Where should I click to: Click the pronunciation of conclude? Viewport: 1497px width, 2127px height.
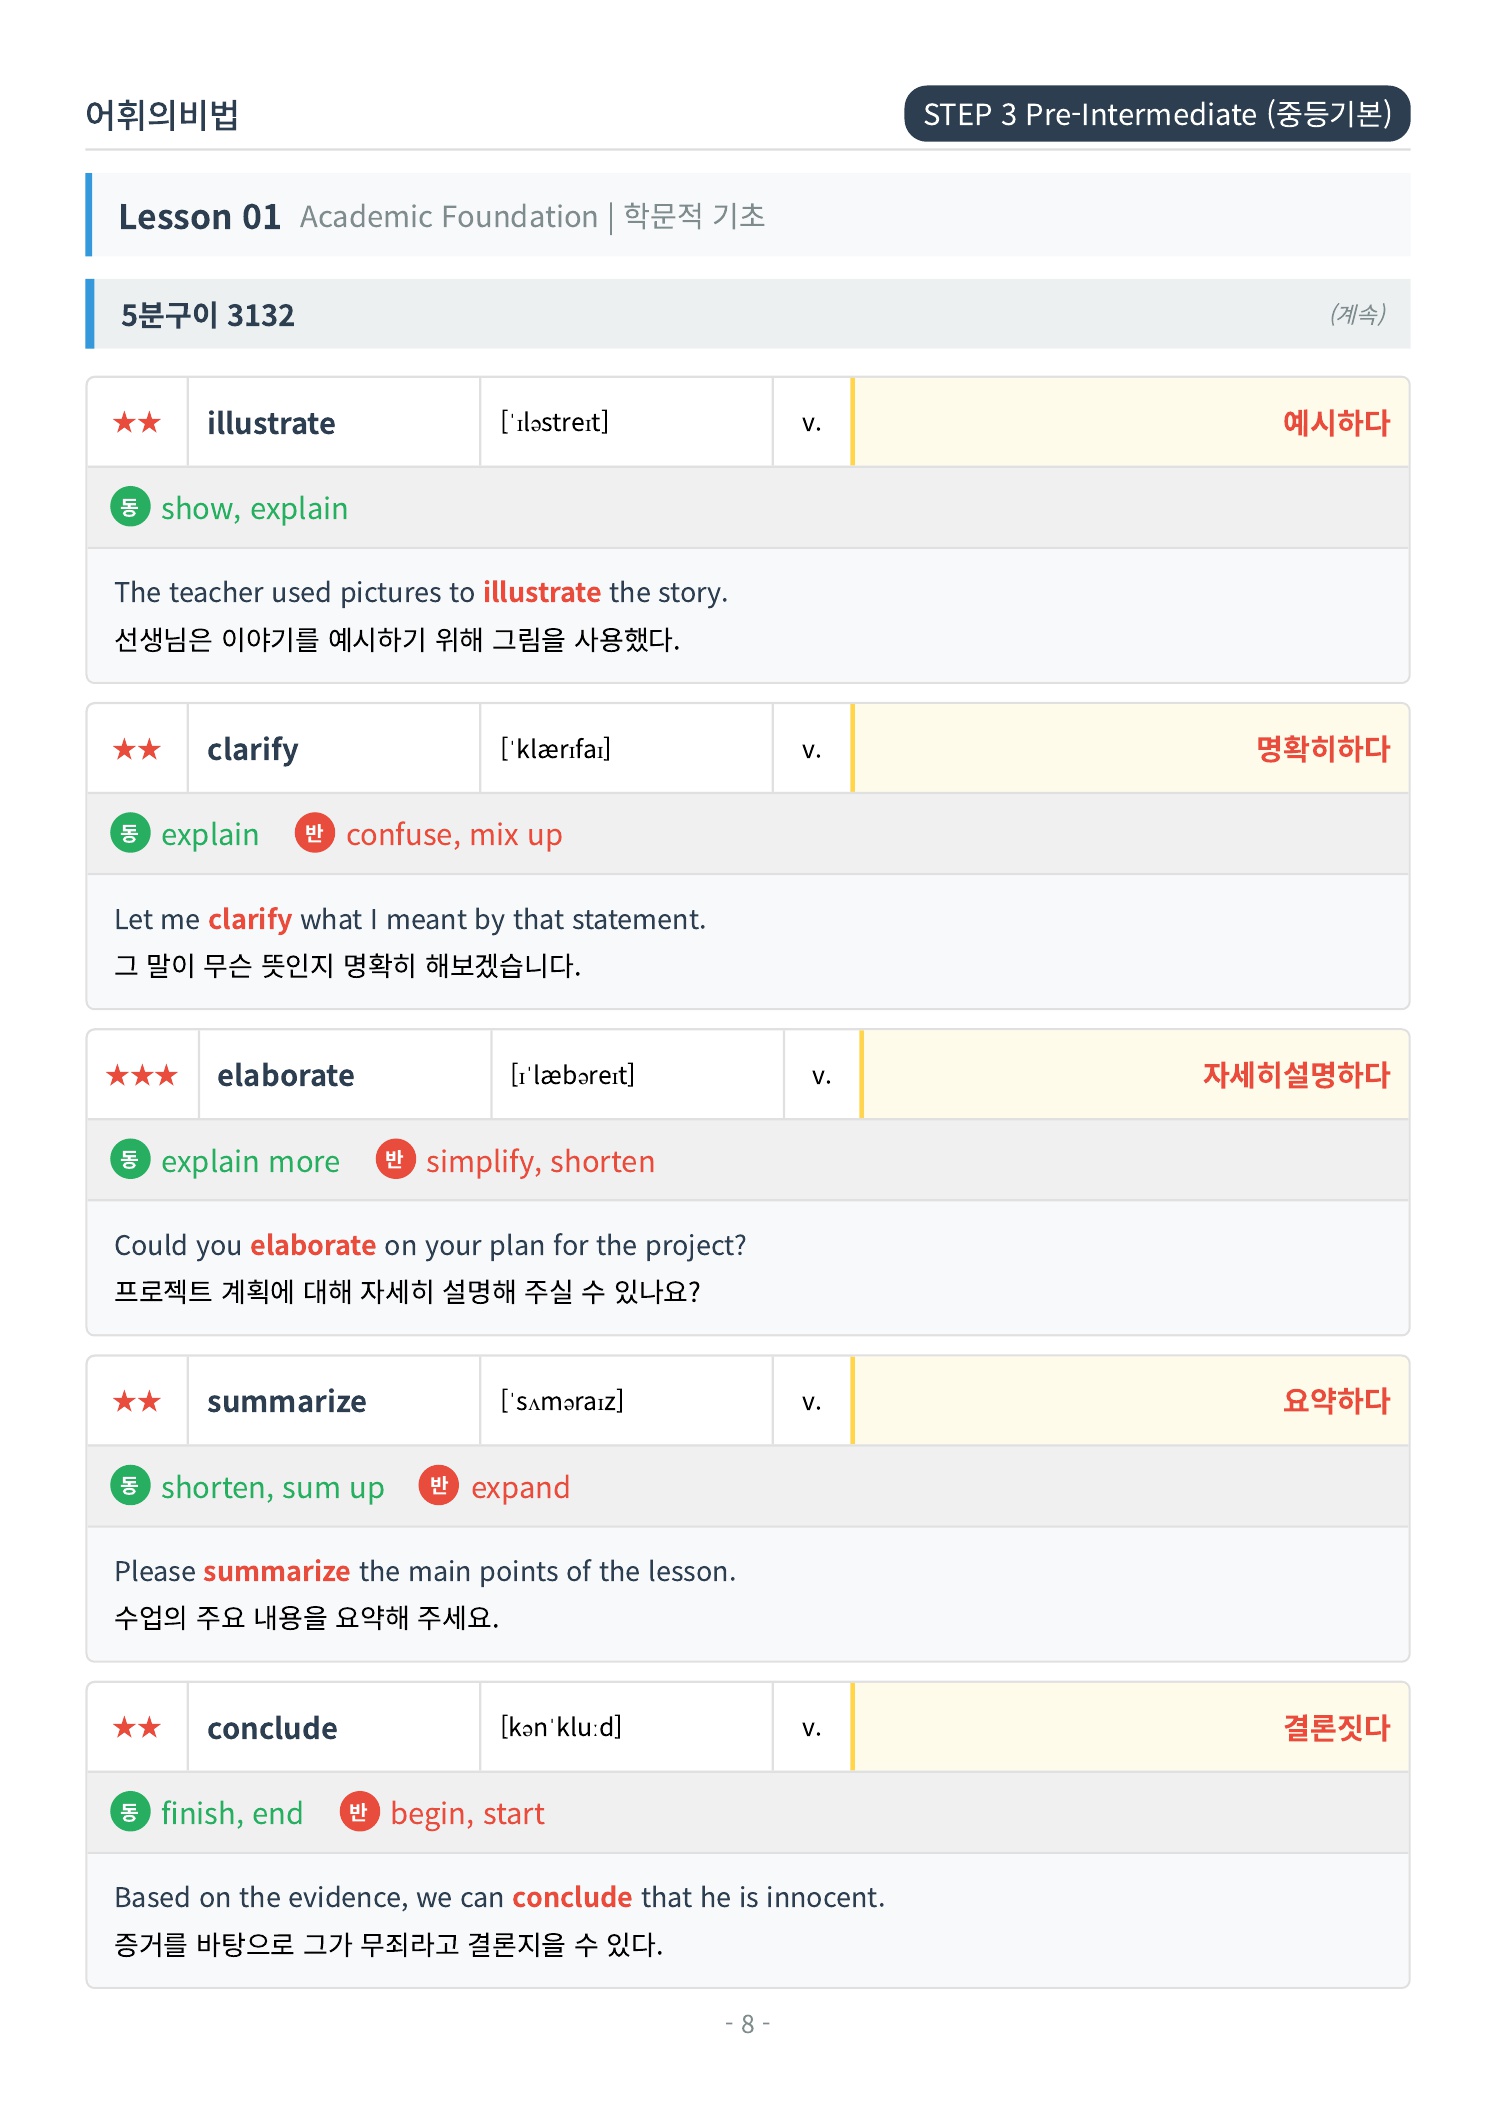561,1727
